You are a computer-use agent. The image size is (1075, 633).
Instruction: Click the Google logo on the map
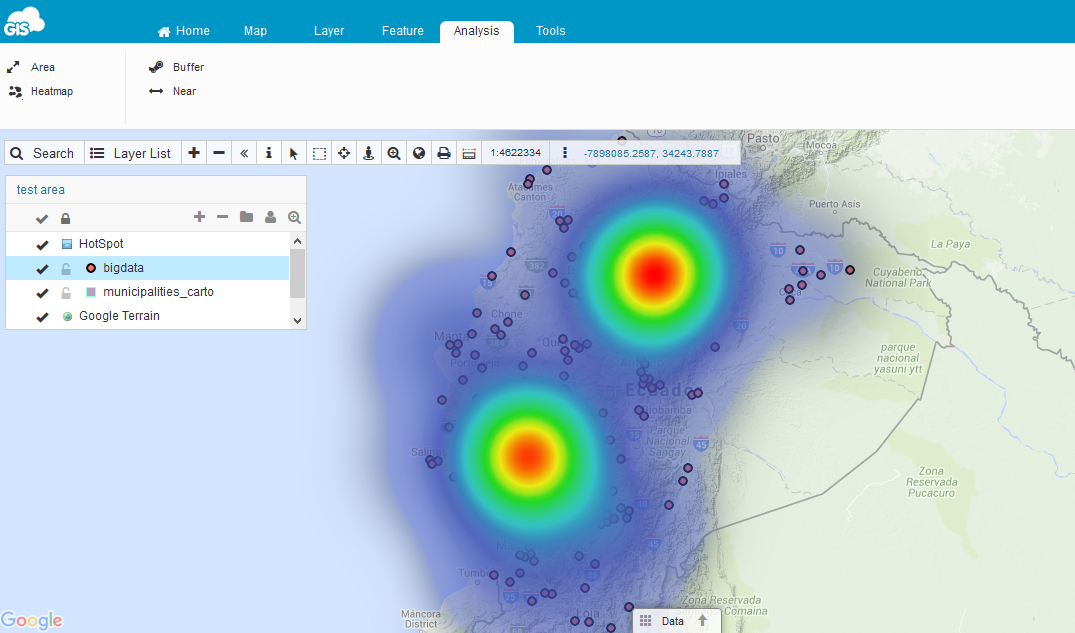(32, 620)
